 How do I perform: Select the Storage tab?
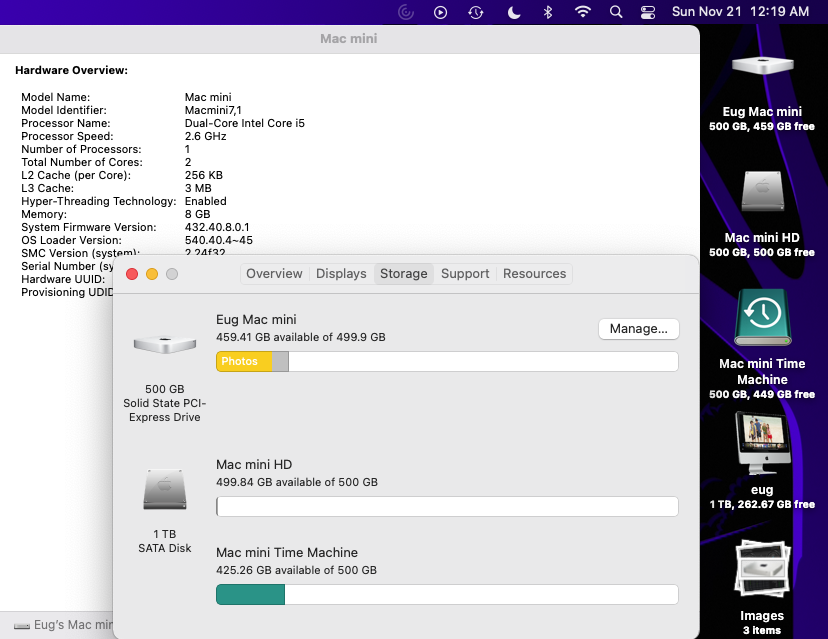pyautogui.click(x=403, y=274)
